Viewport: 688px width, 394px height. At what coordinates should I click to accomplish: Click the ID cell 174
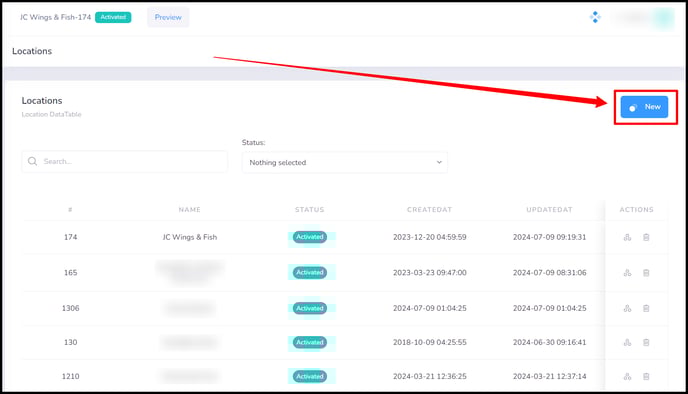point(70,237)
